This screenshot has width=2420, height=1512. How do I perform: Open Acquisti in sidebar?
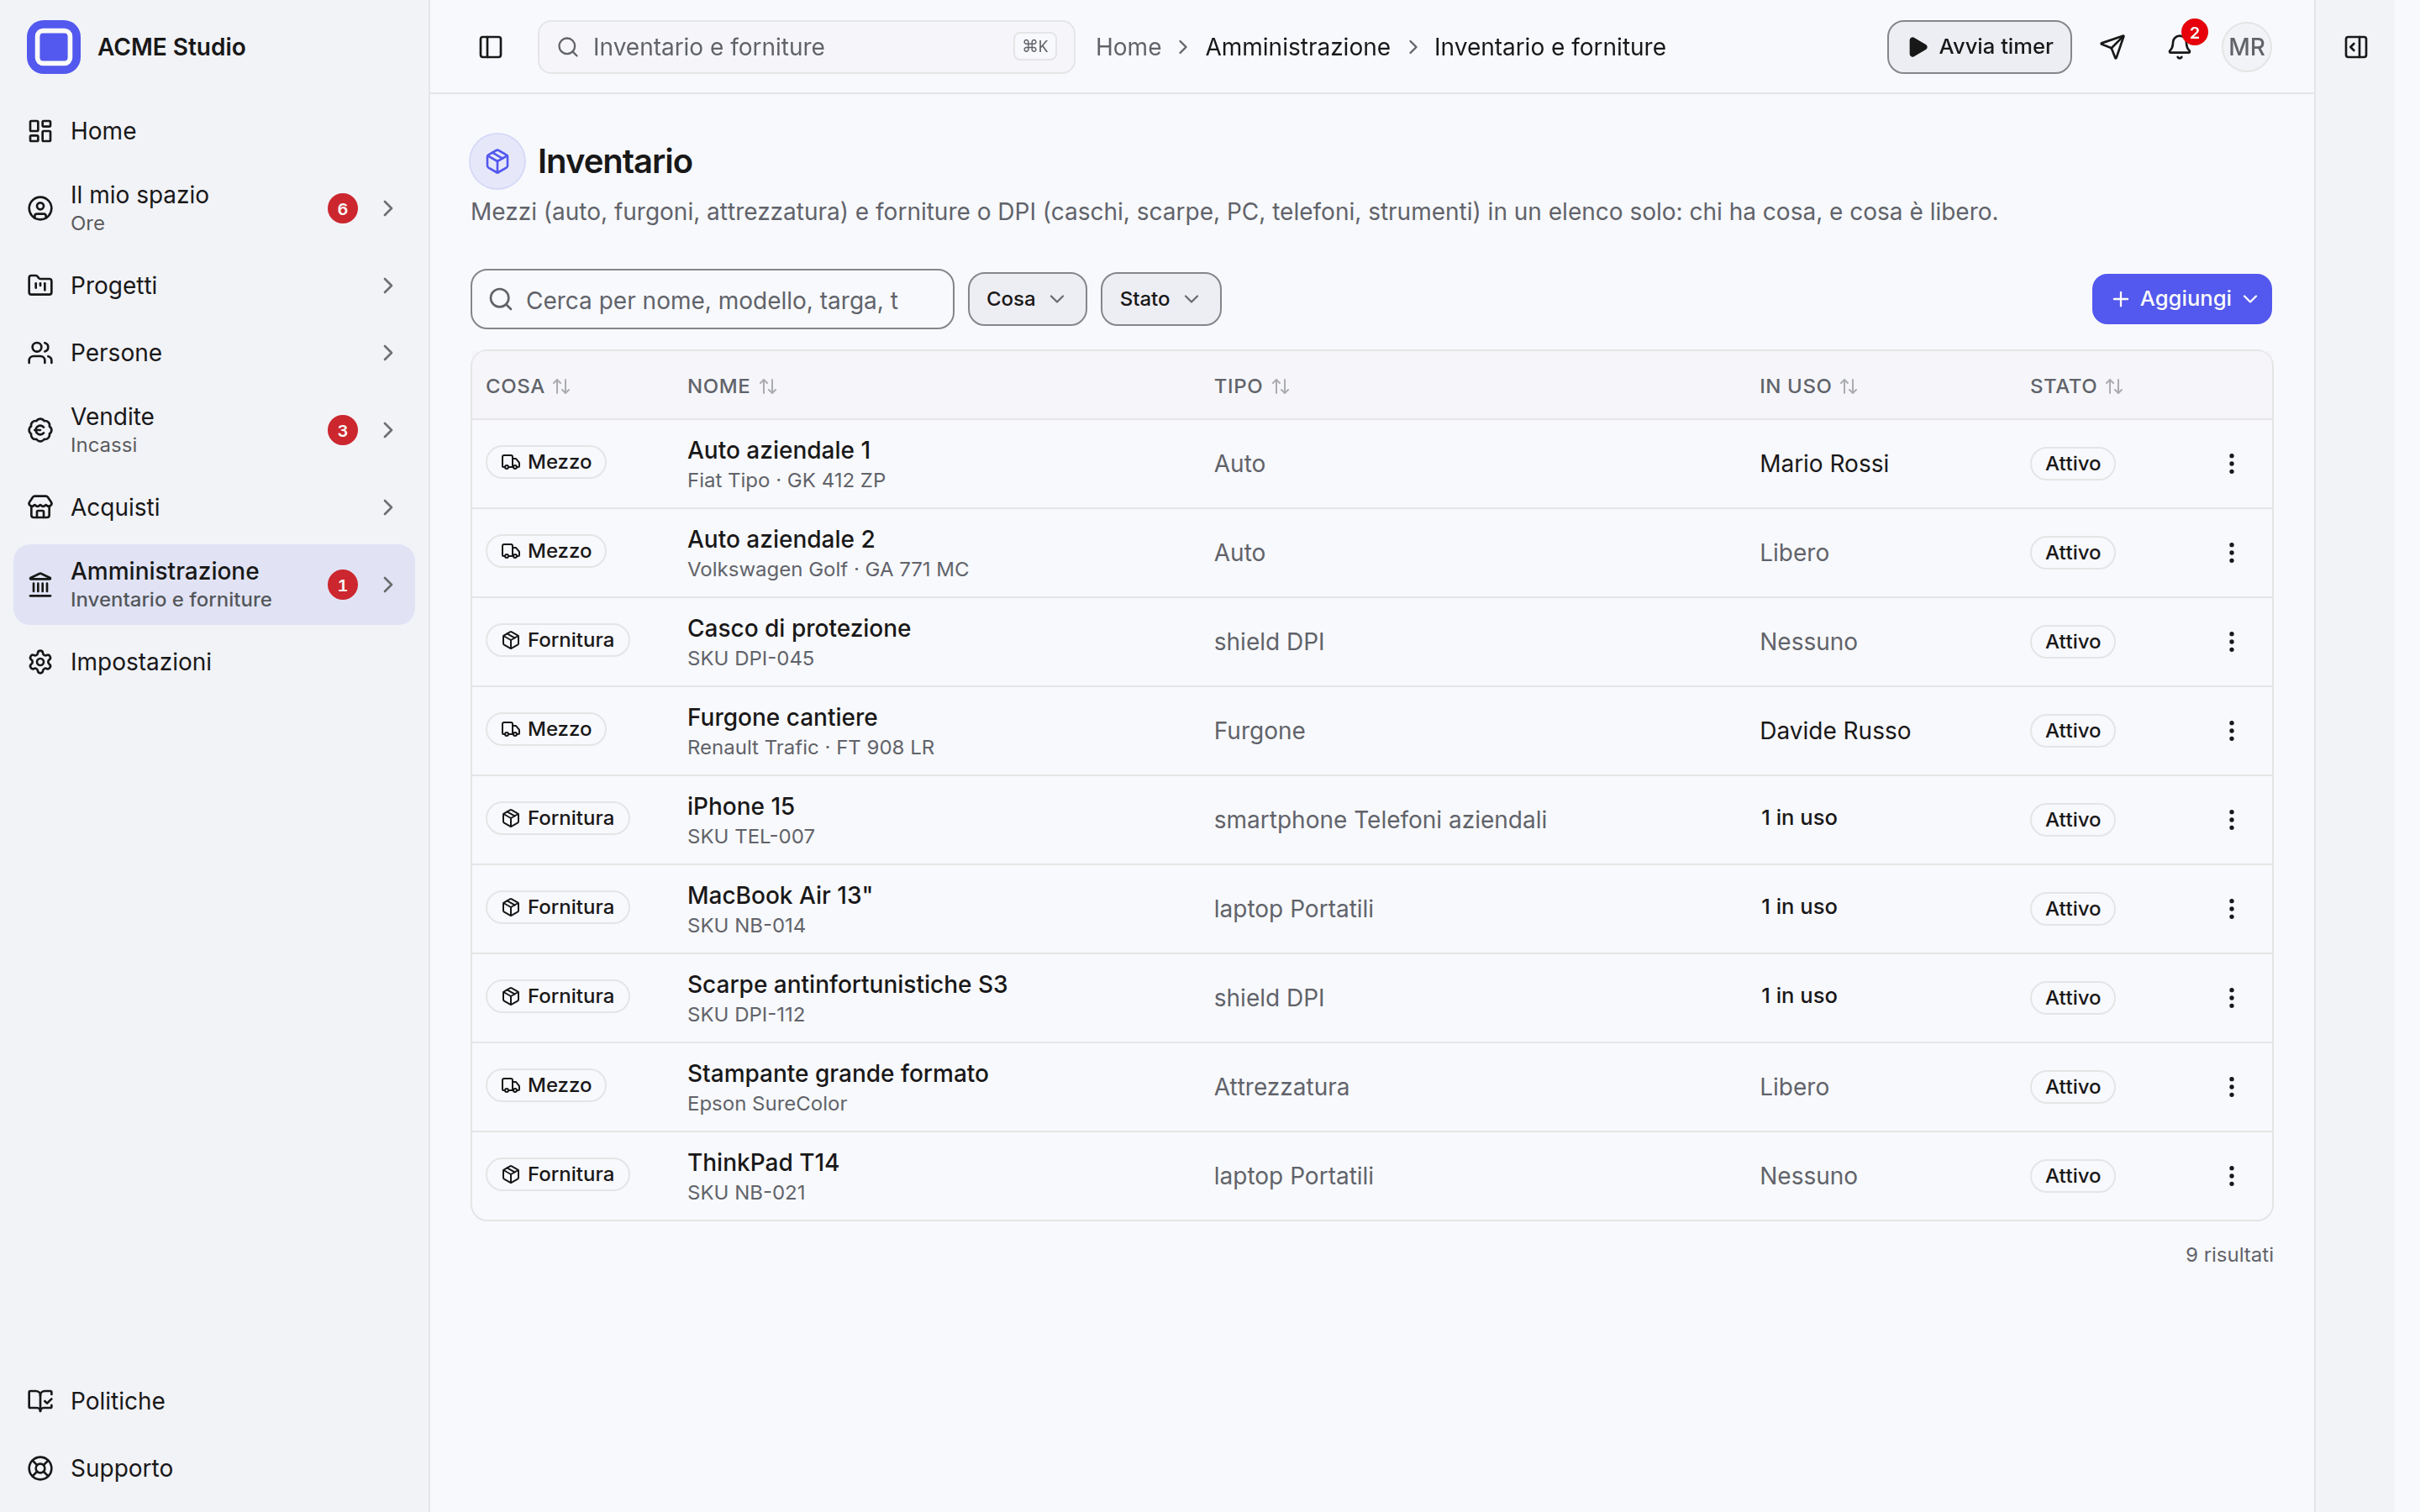[x=214, y=507]
